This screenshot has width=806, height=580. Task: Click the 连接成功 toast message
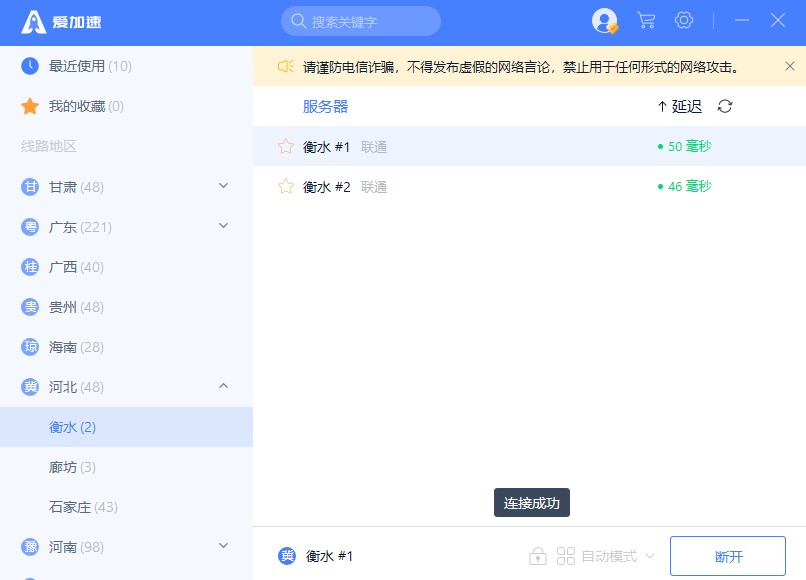(532, 502)
